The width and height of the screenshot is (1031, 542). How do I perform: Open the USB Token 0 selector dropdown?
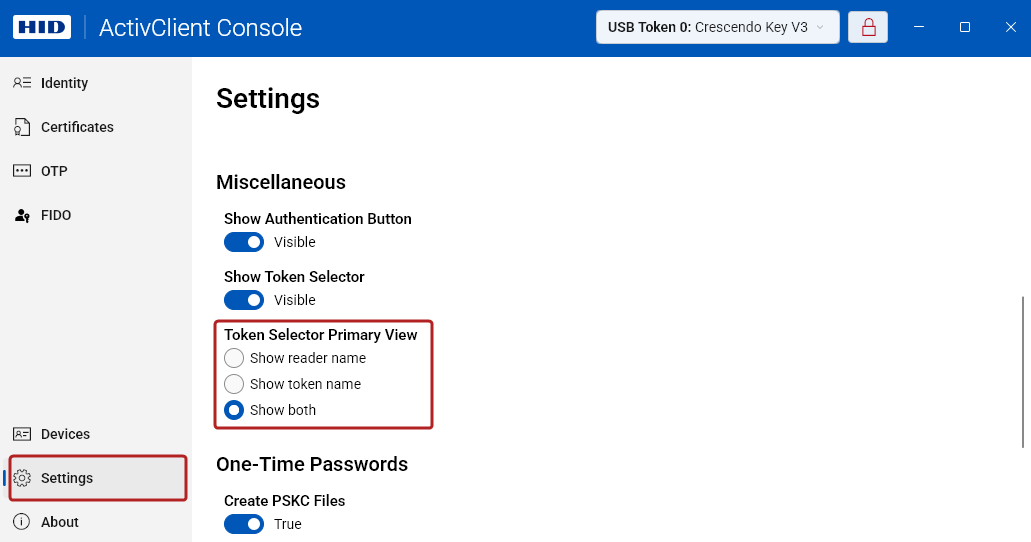tap(716, 27)
